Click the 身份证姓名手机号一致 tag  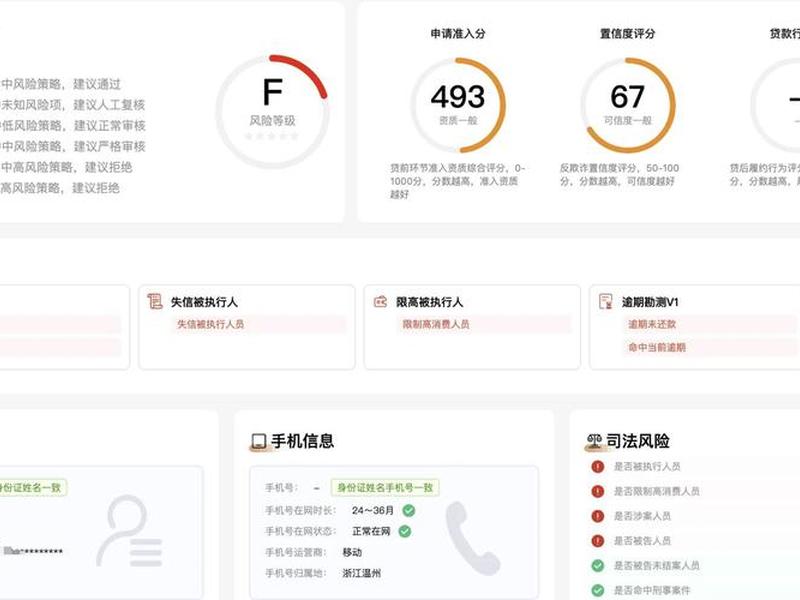pyautogui.click(x=385, y=488)
